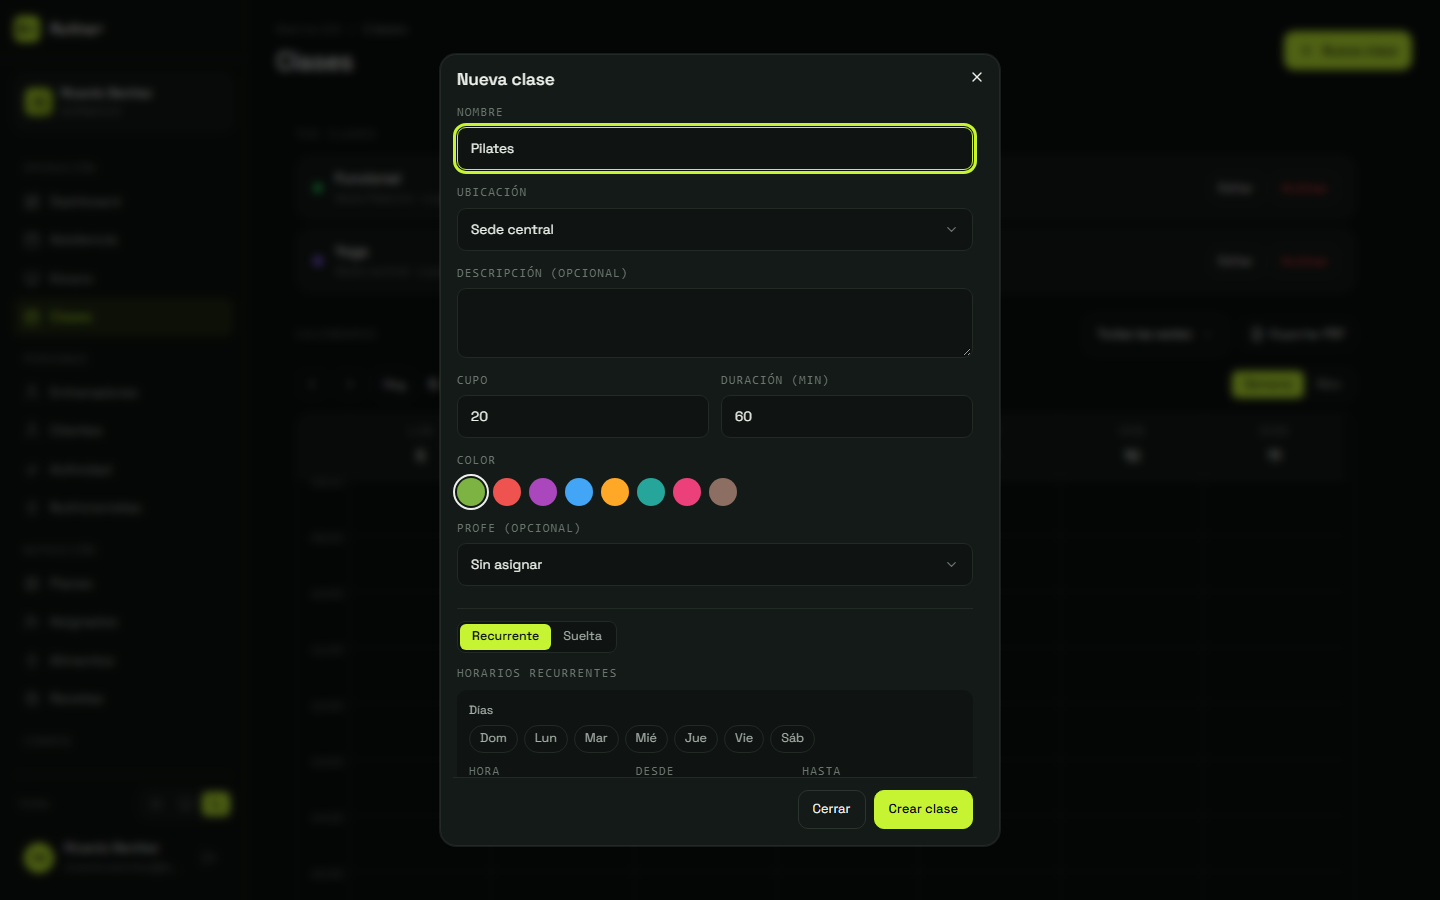Close the Nueva clase dialog with the X
The height and width of the screenshot is (900, 1440).
click(977, 77)
